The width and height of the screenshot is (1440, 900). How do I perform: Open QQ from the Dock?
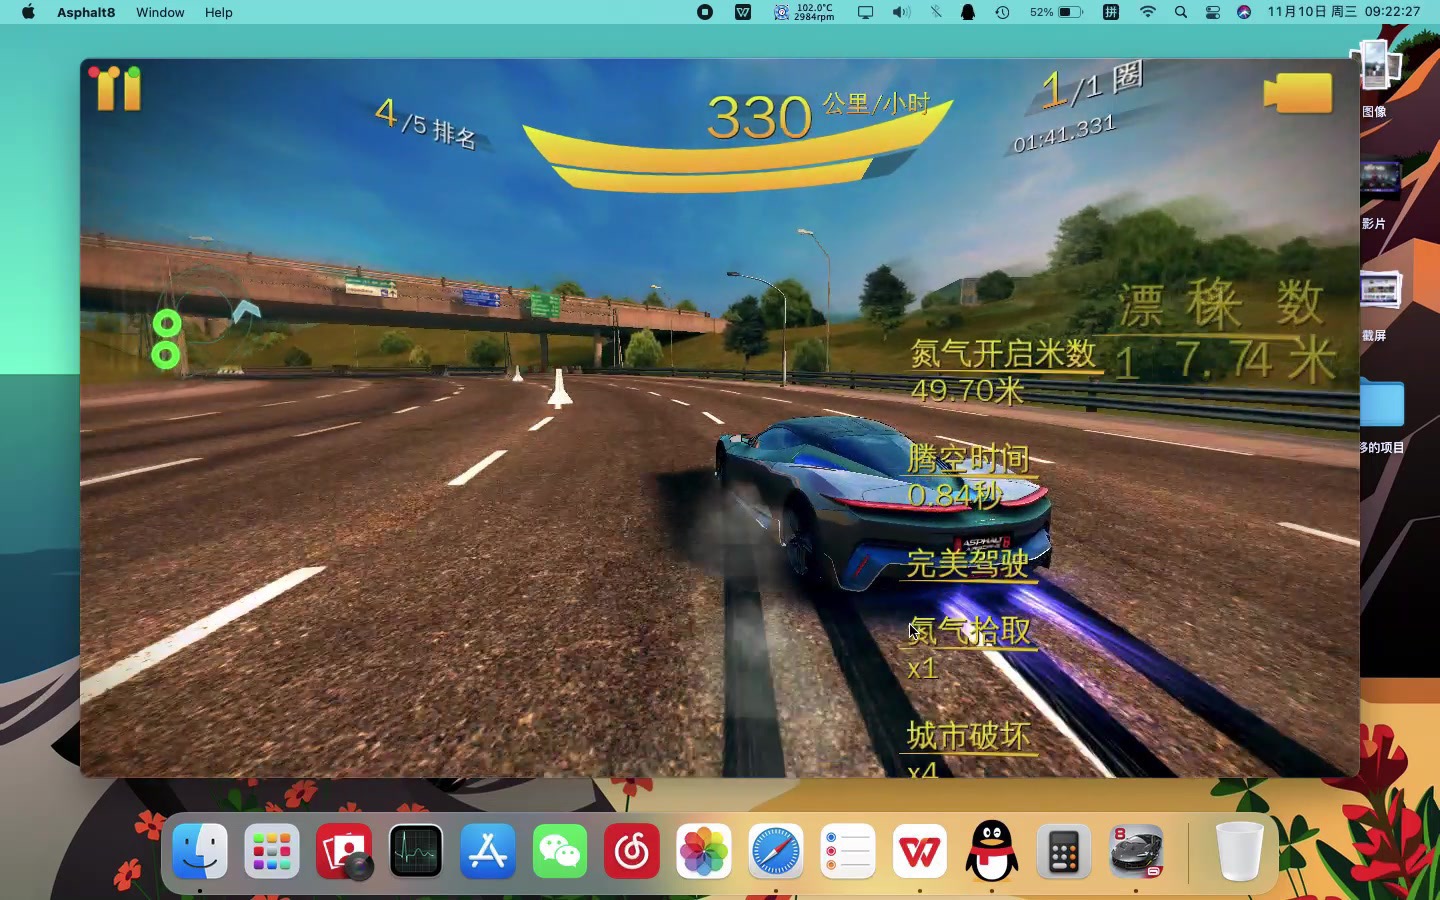(x=992, y=852)
